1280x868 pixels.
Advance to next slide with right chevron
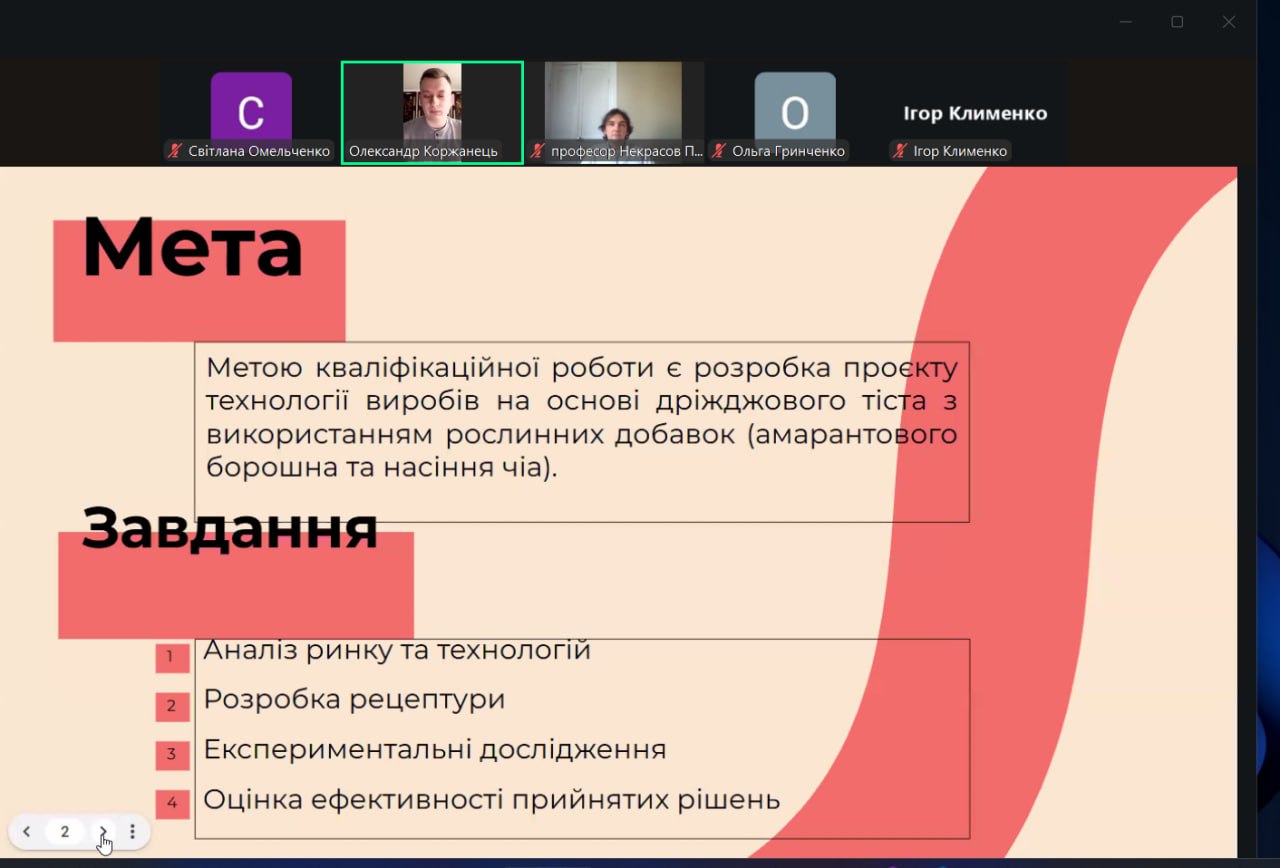pyautogui.click(x=102, y=832)
